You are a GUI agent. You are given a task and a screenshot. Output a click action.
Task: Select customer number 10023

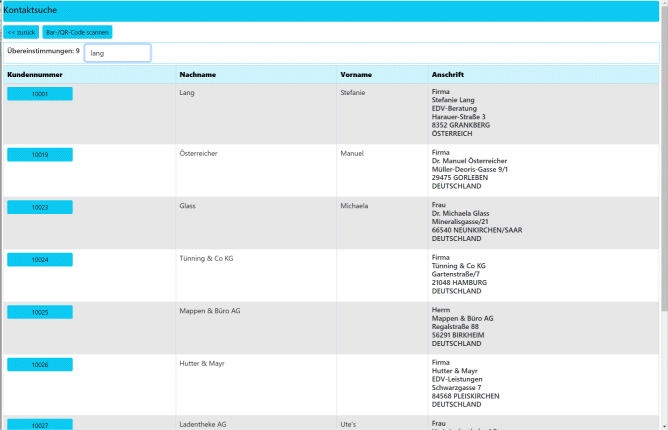pyautogui.click(x=40, y=207)
